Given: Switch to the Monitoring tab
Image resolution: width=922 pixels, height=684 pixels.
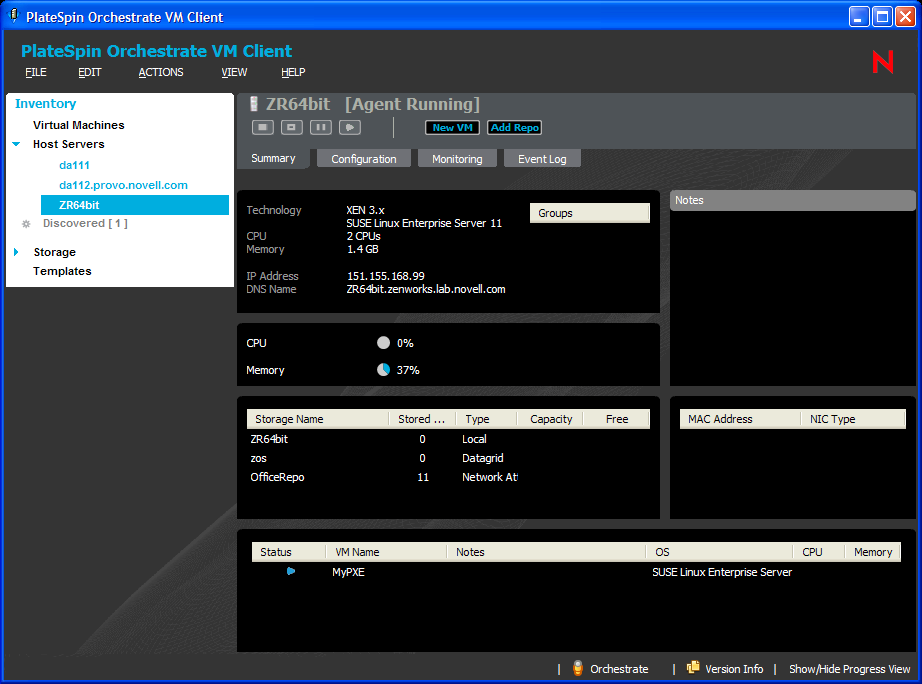Looking at the screenshot, I should 457,159.
